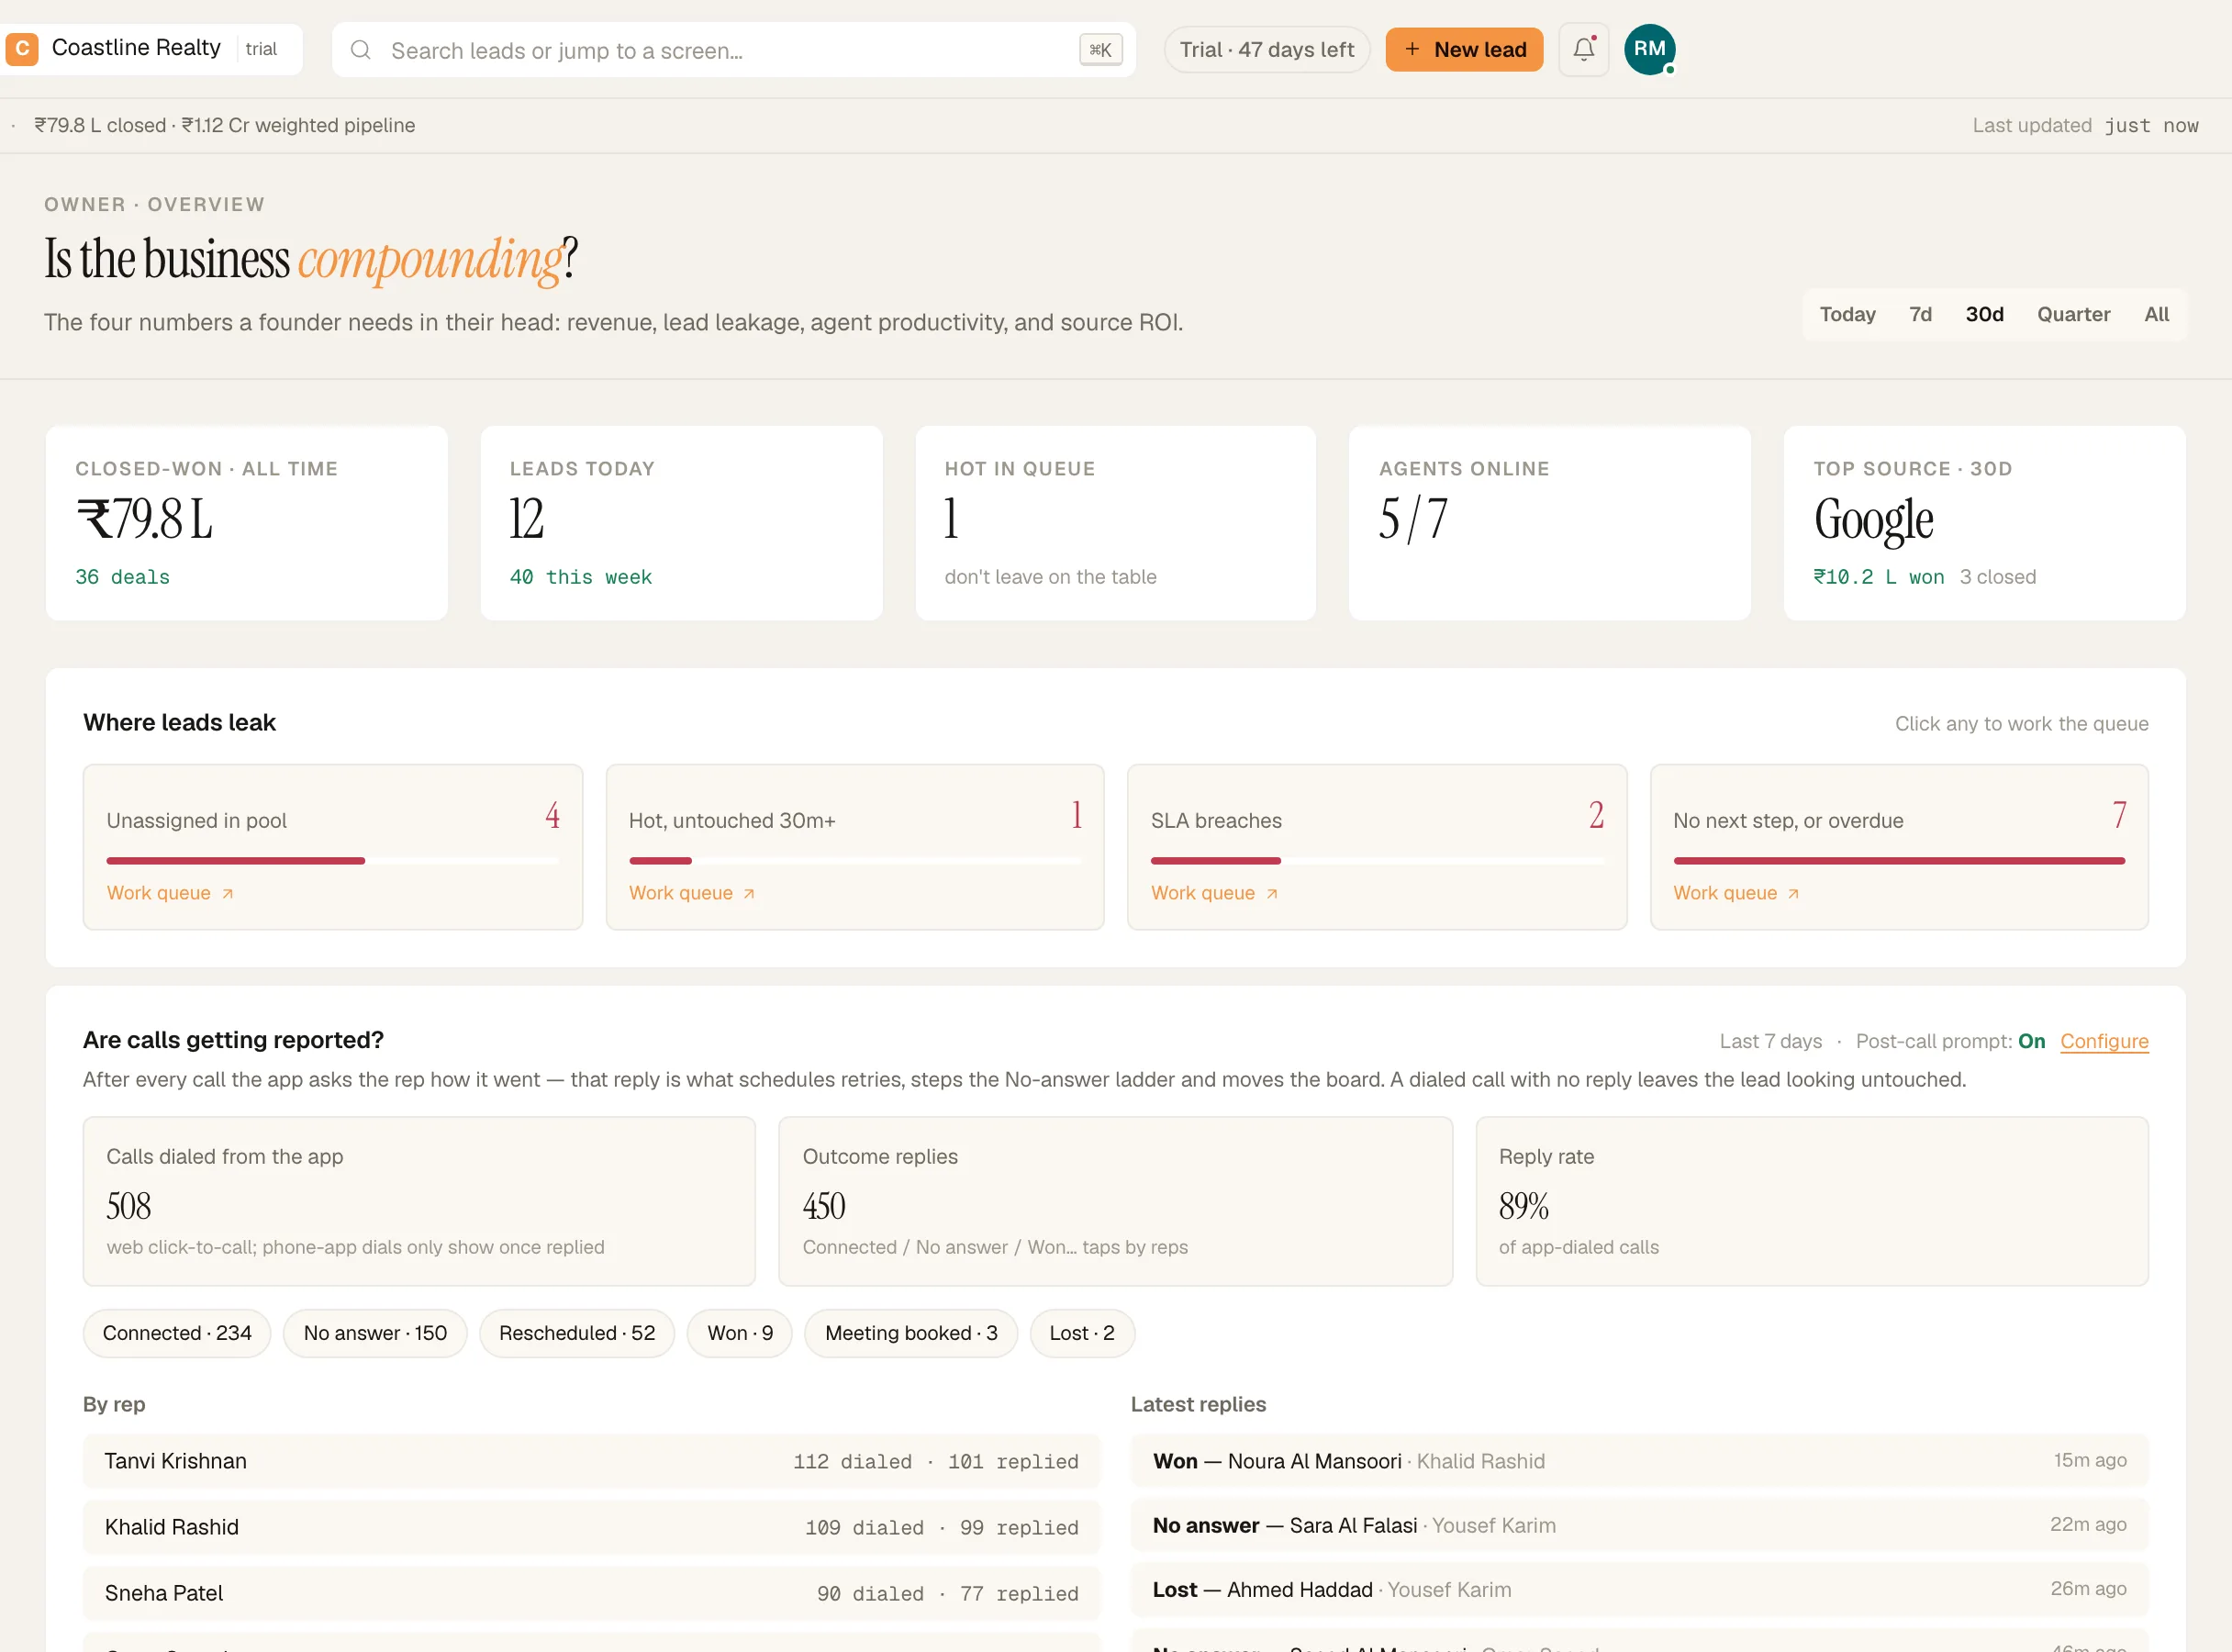Open the Won — Noura Al Mansoori reply

pos(1640,1461)
